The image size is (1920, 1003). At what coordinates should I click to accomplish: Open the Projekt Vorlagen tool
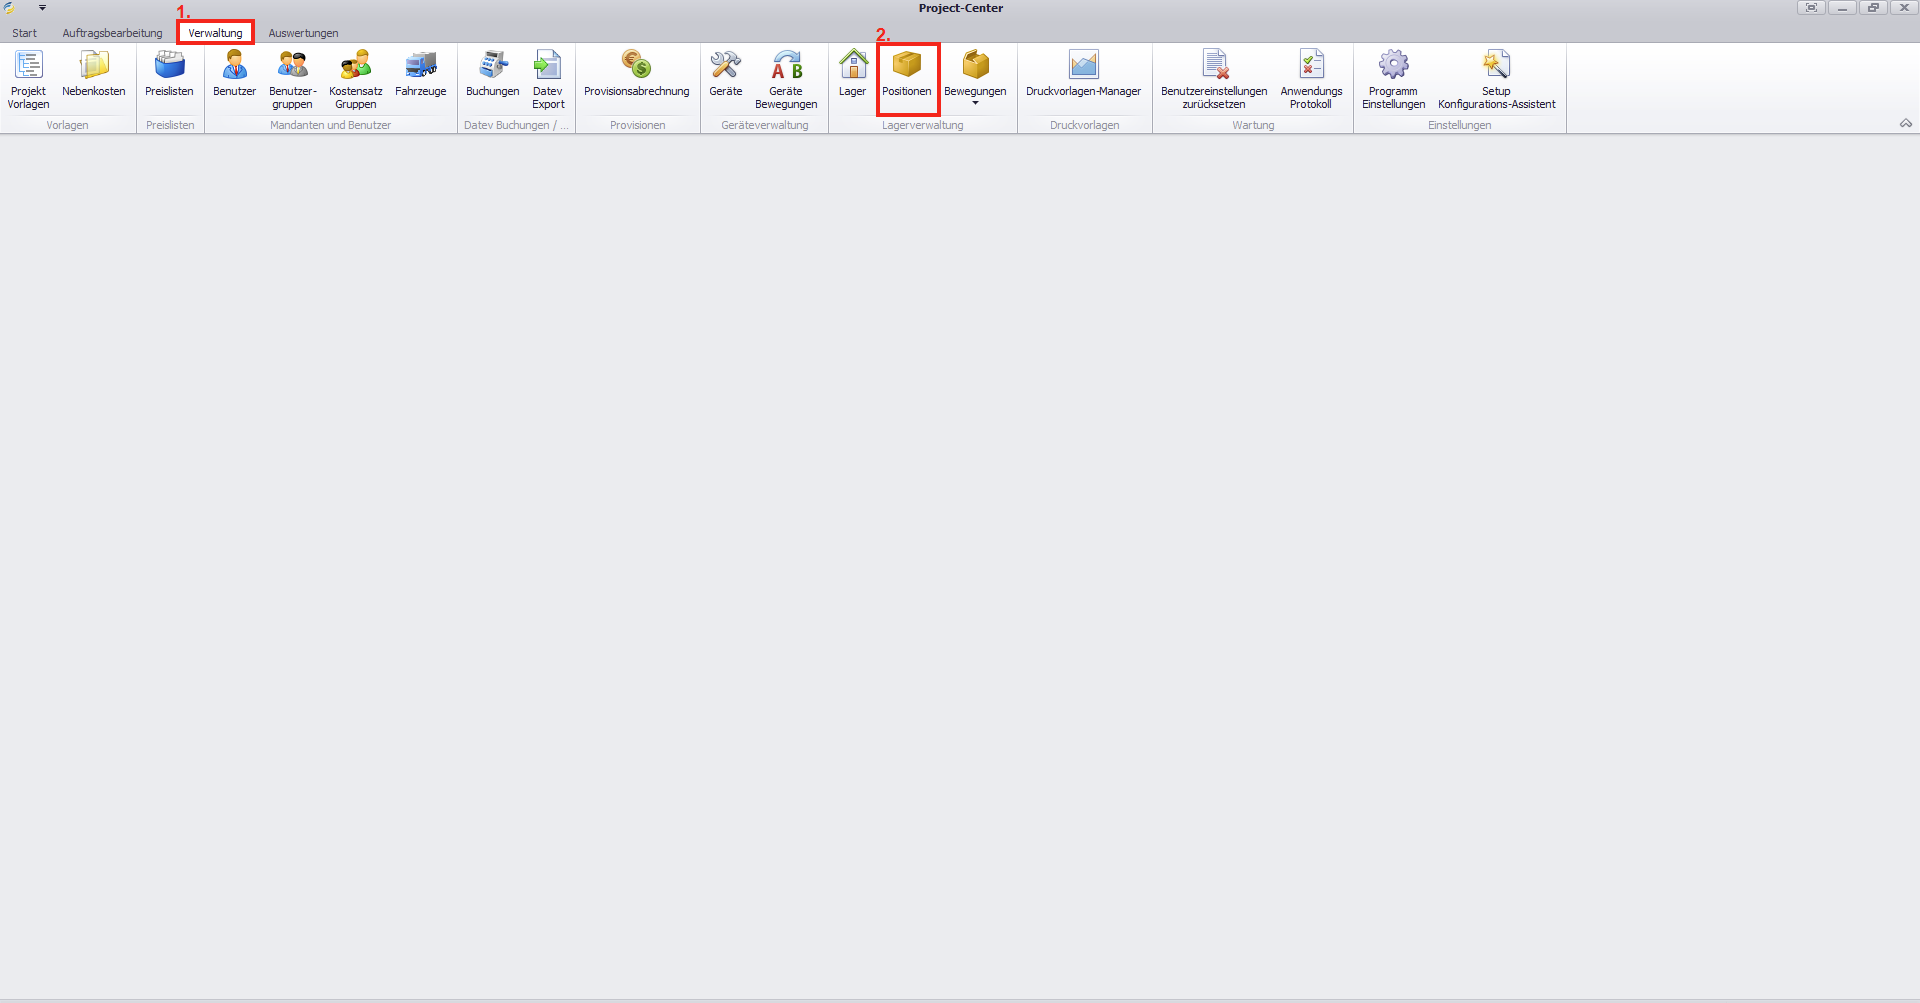(x=28, y=78)
